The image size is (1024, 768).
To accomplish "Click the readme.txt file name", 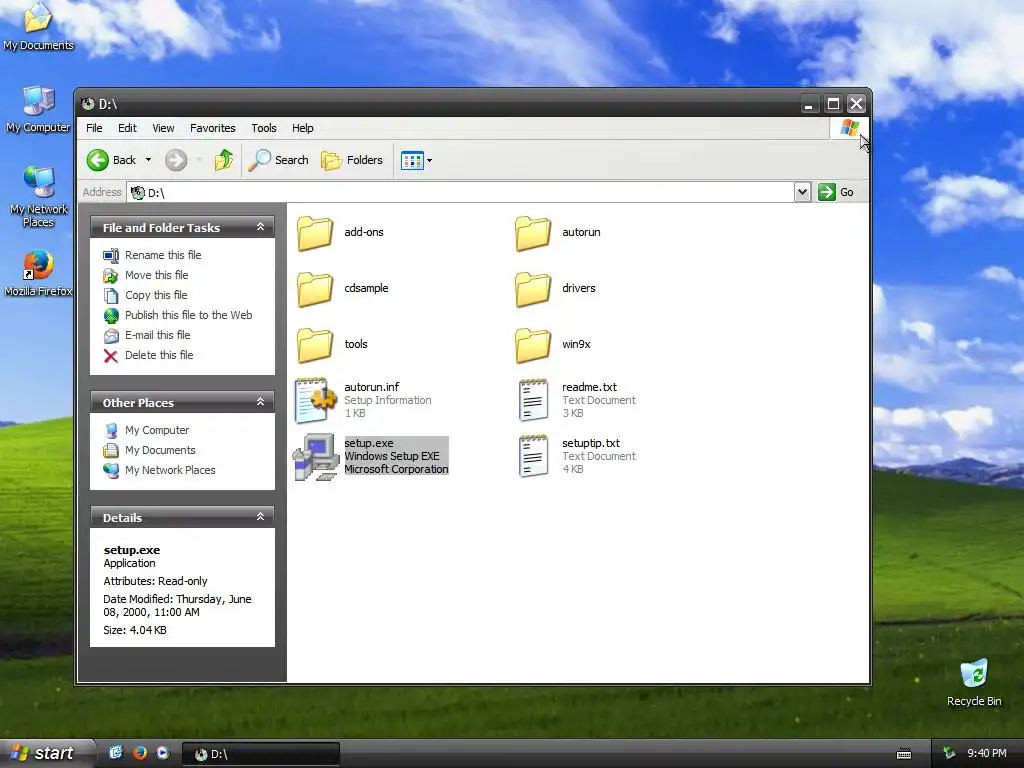I will pyautogui.click(x=589, y=387).
